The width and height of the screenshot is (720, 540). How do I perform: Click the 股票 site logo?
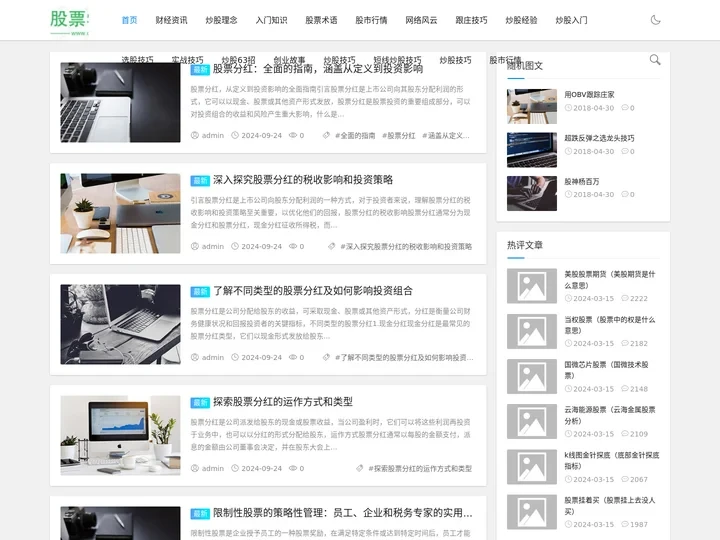coord(69,22)
